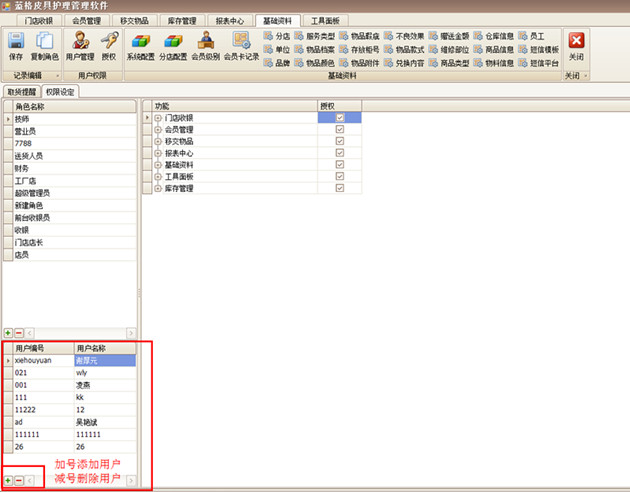This screenshot has width=630, height=492.
Task: Switch to the 报表中心 ribbon tab
Action: [x=229, y=20]
